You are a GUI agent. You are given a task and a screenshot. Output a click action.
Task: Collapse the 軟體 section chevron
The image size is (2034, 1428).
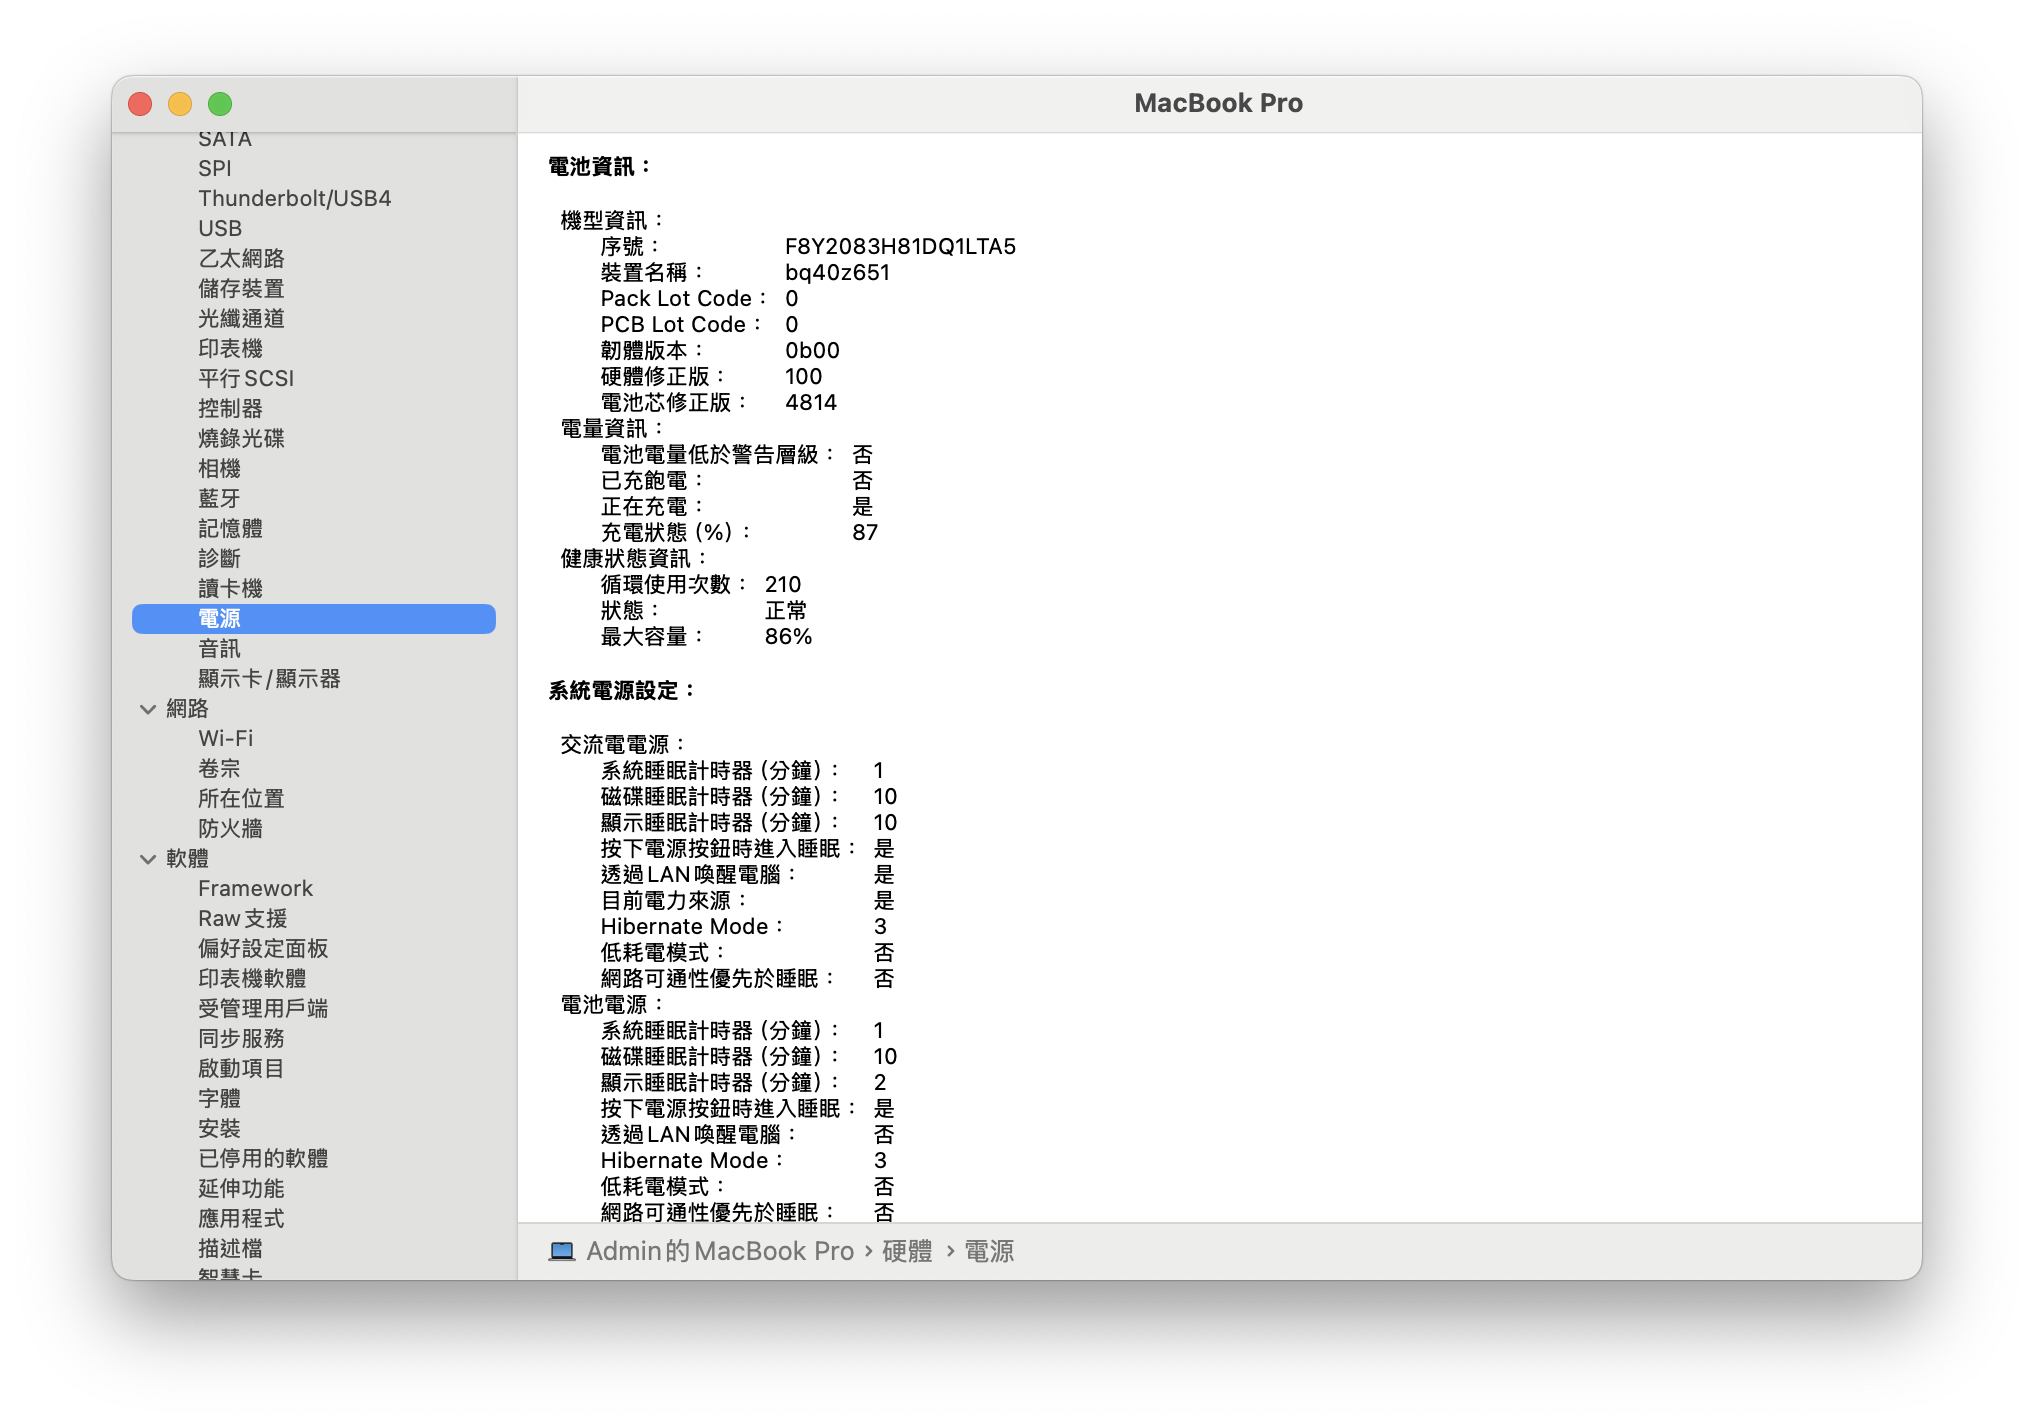pos(148,859)
